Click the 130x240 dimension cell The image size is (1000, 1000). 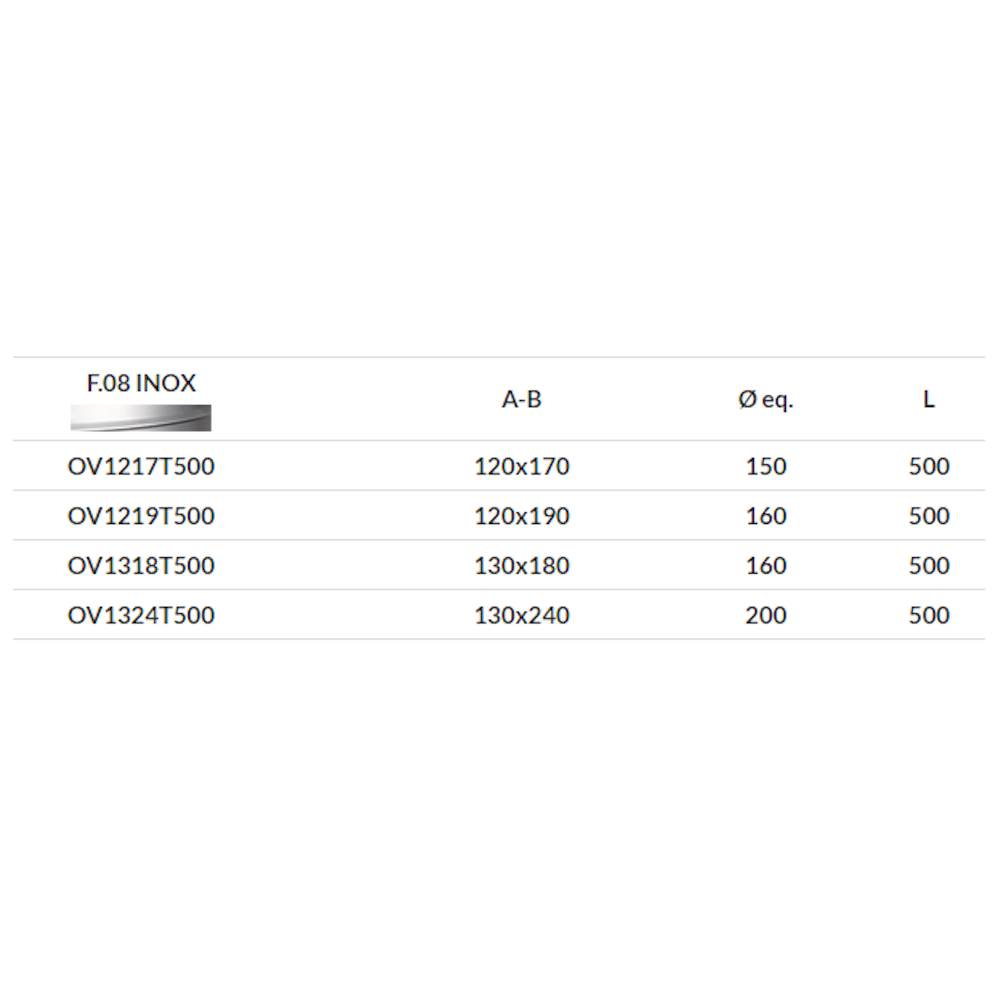(x=522, y=615)
